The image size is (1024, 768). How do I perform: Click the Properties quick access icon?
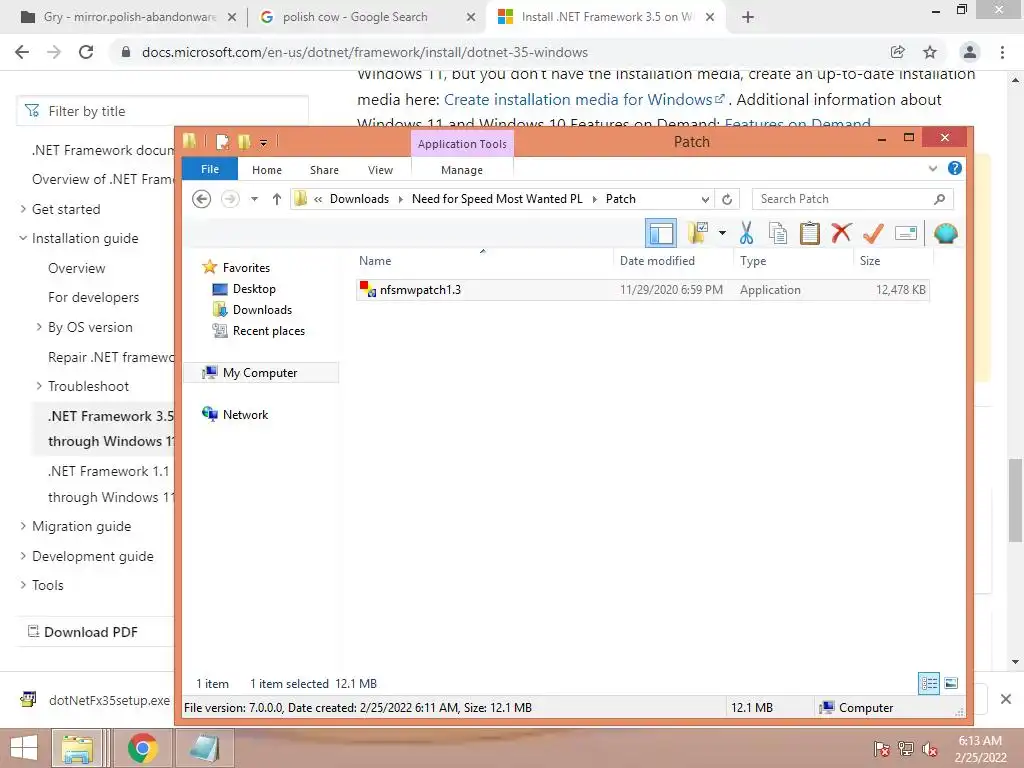pos(223,142)
